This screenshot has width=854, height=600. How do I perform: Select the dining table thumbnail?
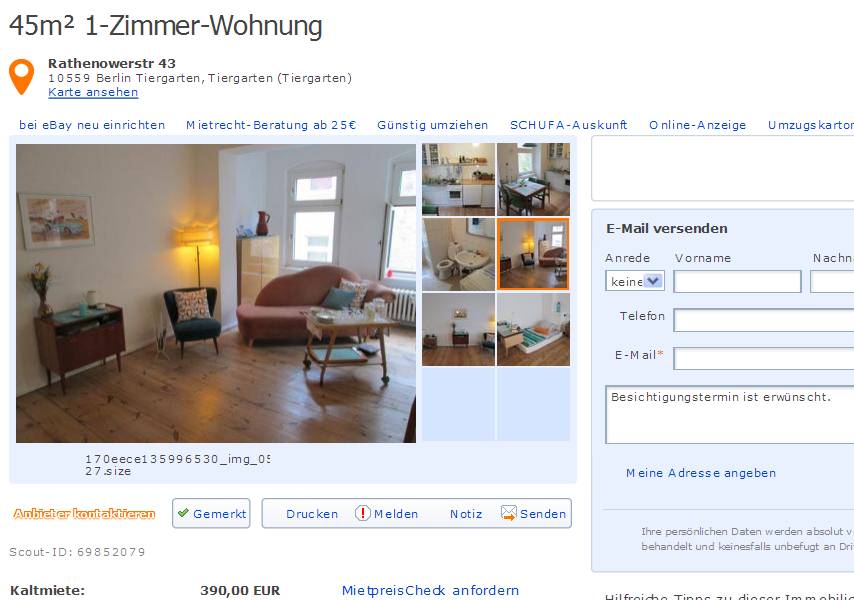(x=533, y=179)
